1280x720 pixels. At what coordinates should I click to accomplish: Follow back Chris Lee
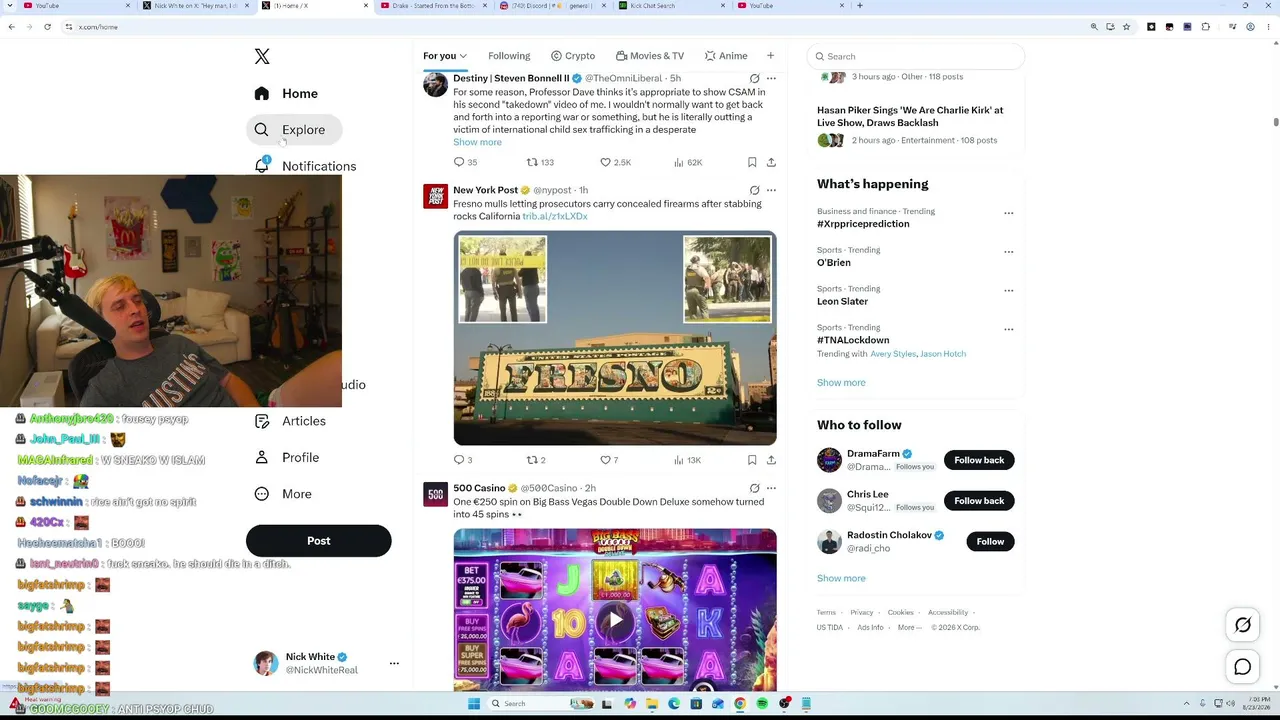click(979, 501)
